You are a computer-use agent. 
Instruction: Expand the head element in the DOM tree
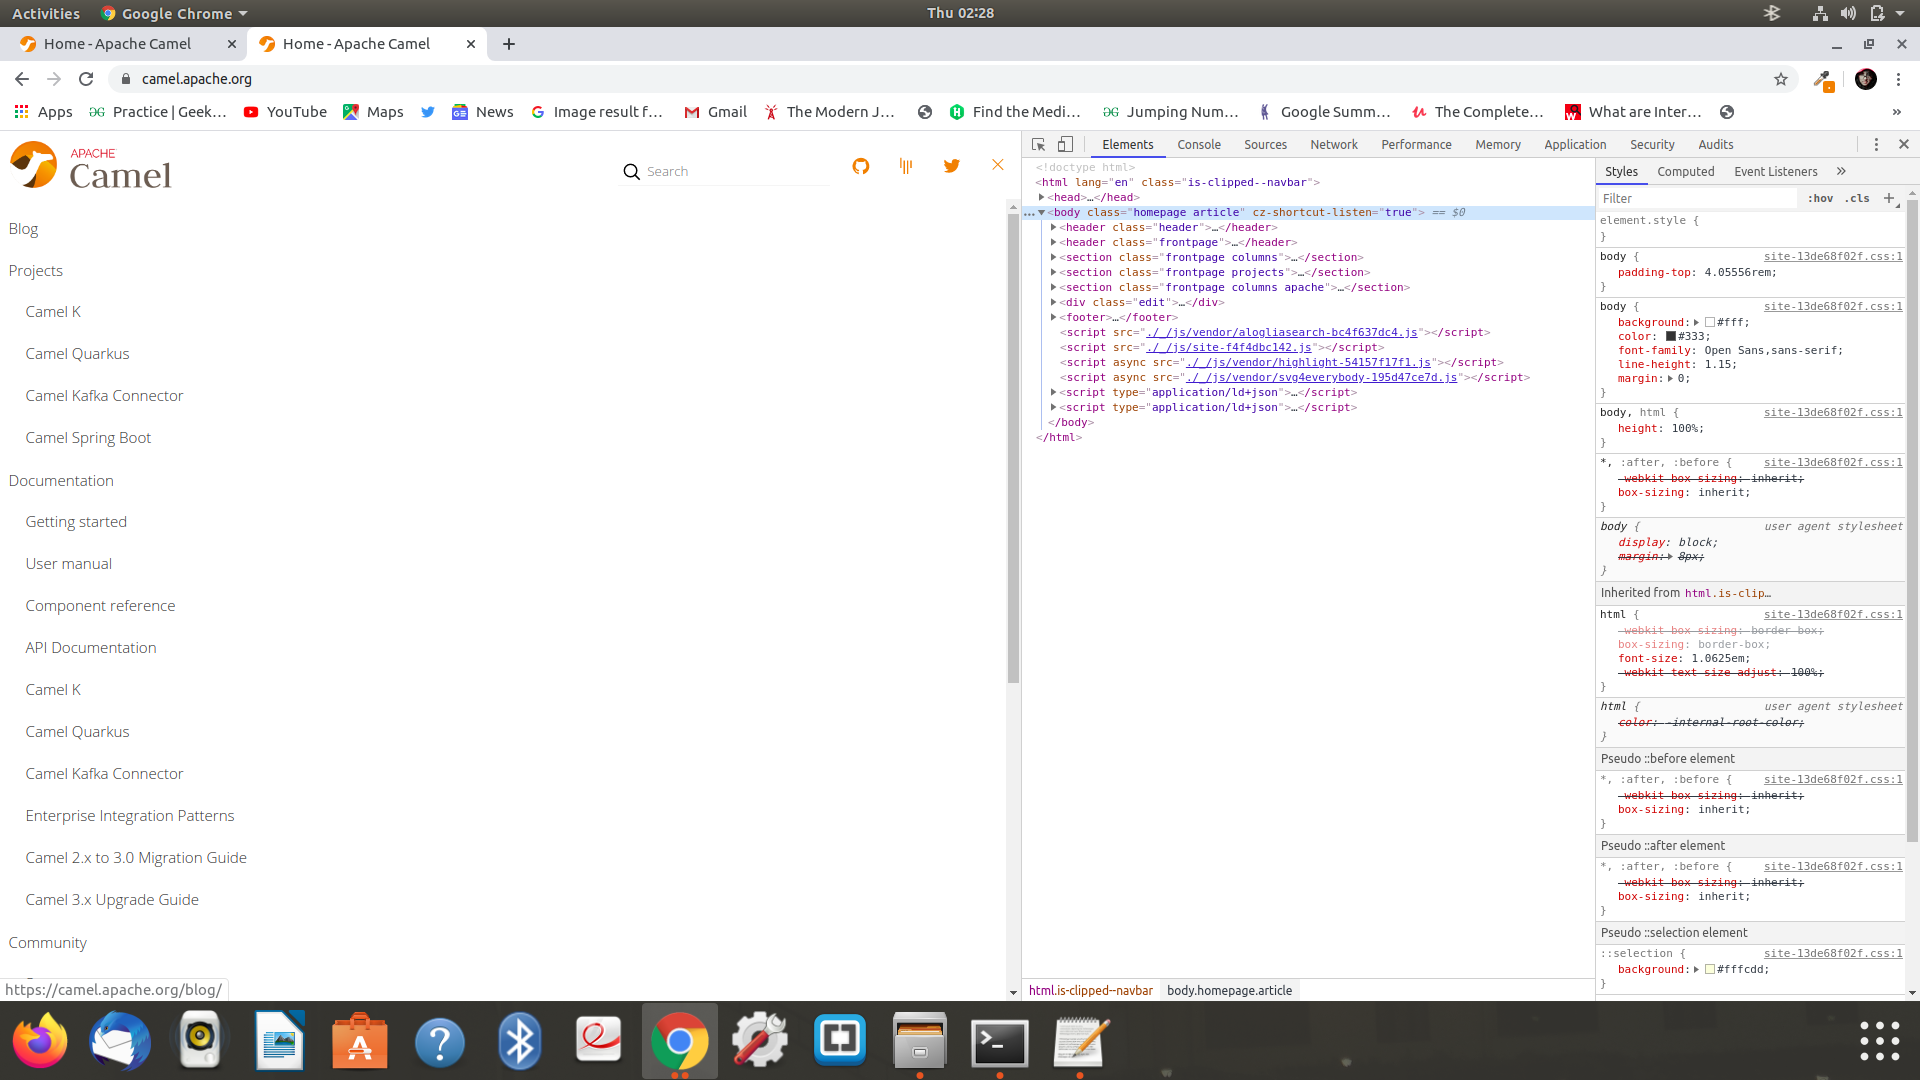tap(1042, 198)
